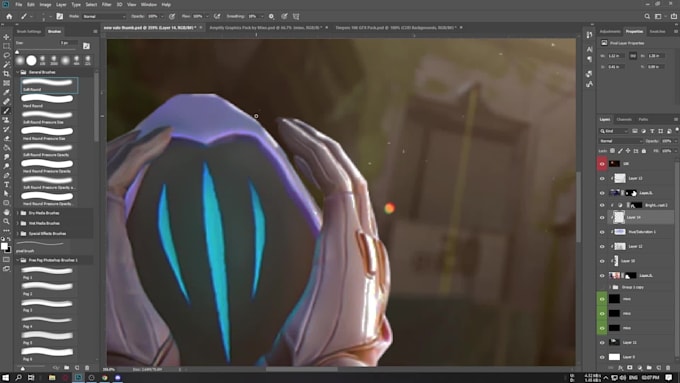
Task: Add layer mask at Layers panel bottom
Action: pyautogui.click(x=630, y=368)
